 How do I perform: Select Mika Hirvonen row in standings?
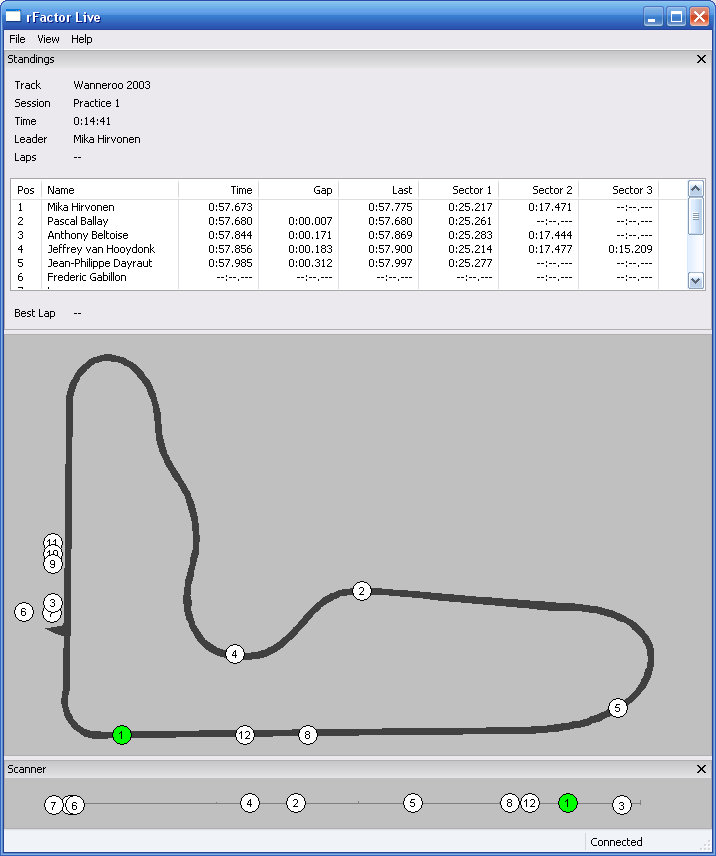click(x=81, y=207)
